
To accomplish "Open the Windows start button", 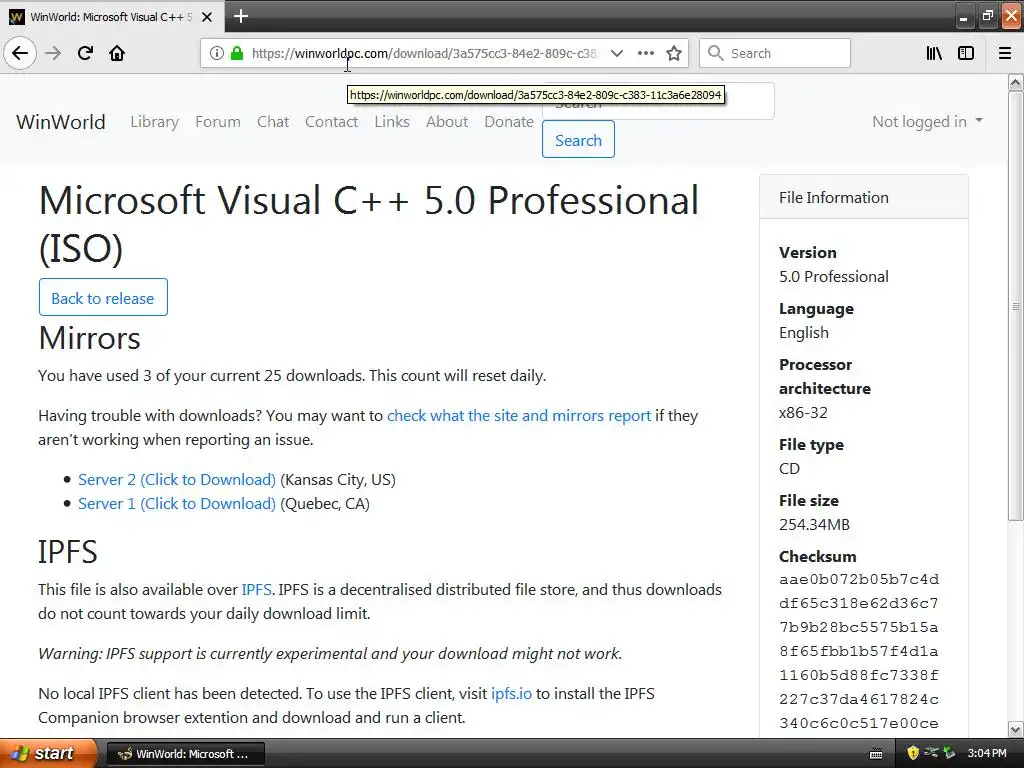I will coord(48,753).
